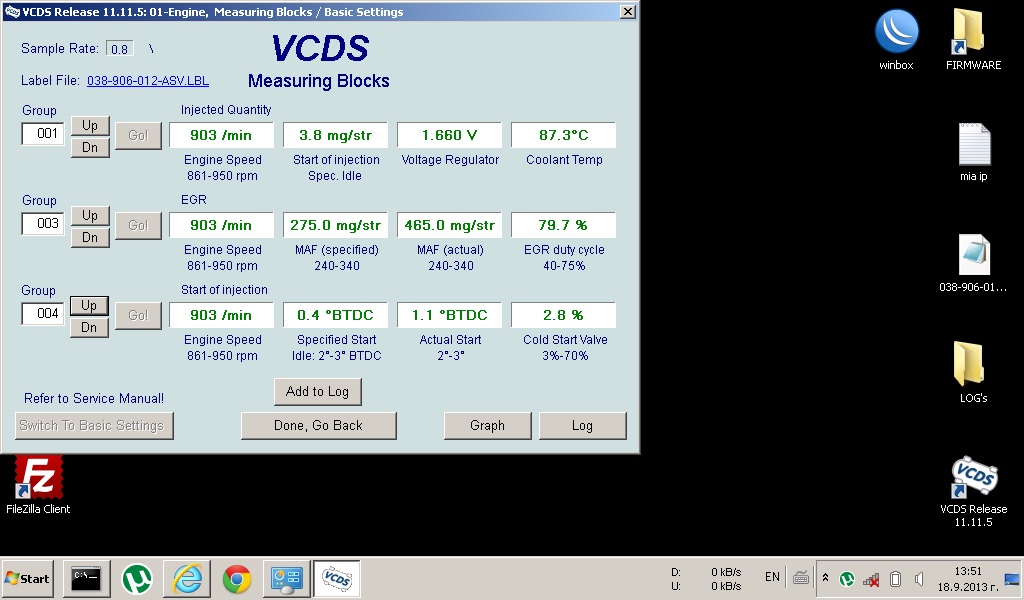Open Command Prompt taskbar icon
This screenshot has width=1024, height=600.
click(x=87, y=578)
